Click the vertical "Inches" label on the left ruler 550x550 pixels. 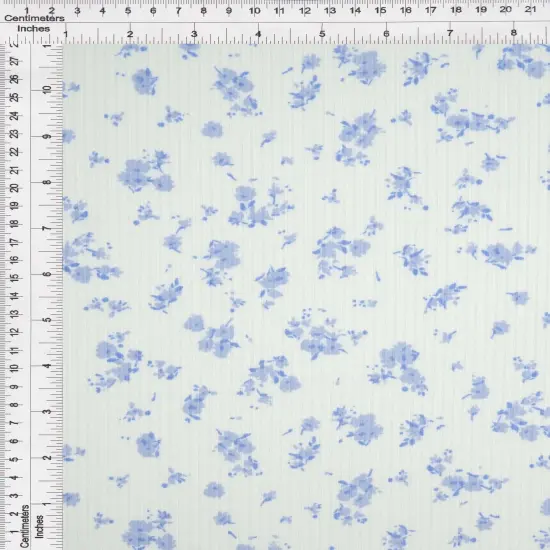tap(39, 526)
